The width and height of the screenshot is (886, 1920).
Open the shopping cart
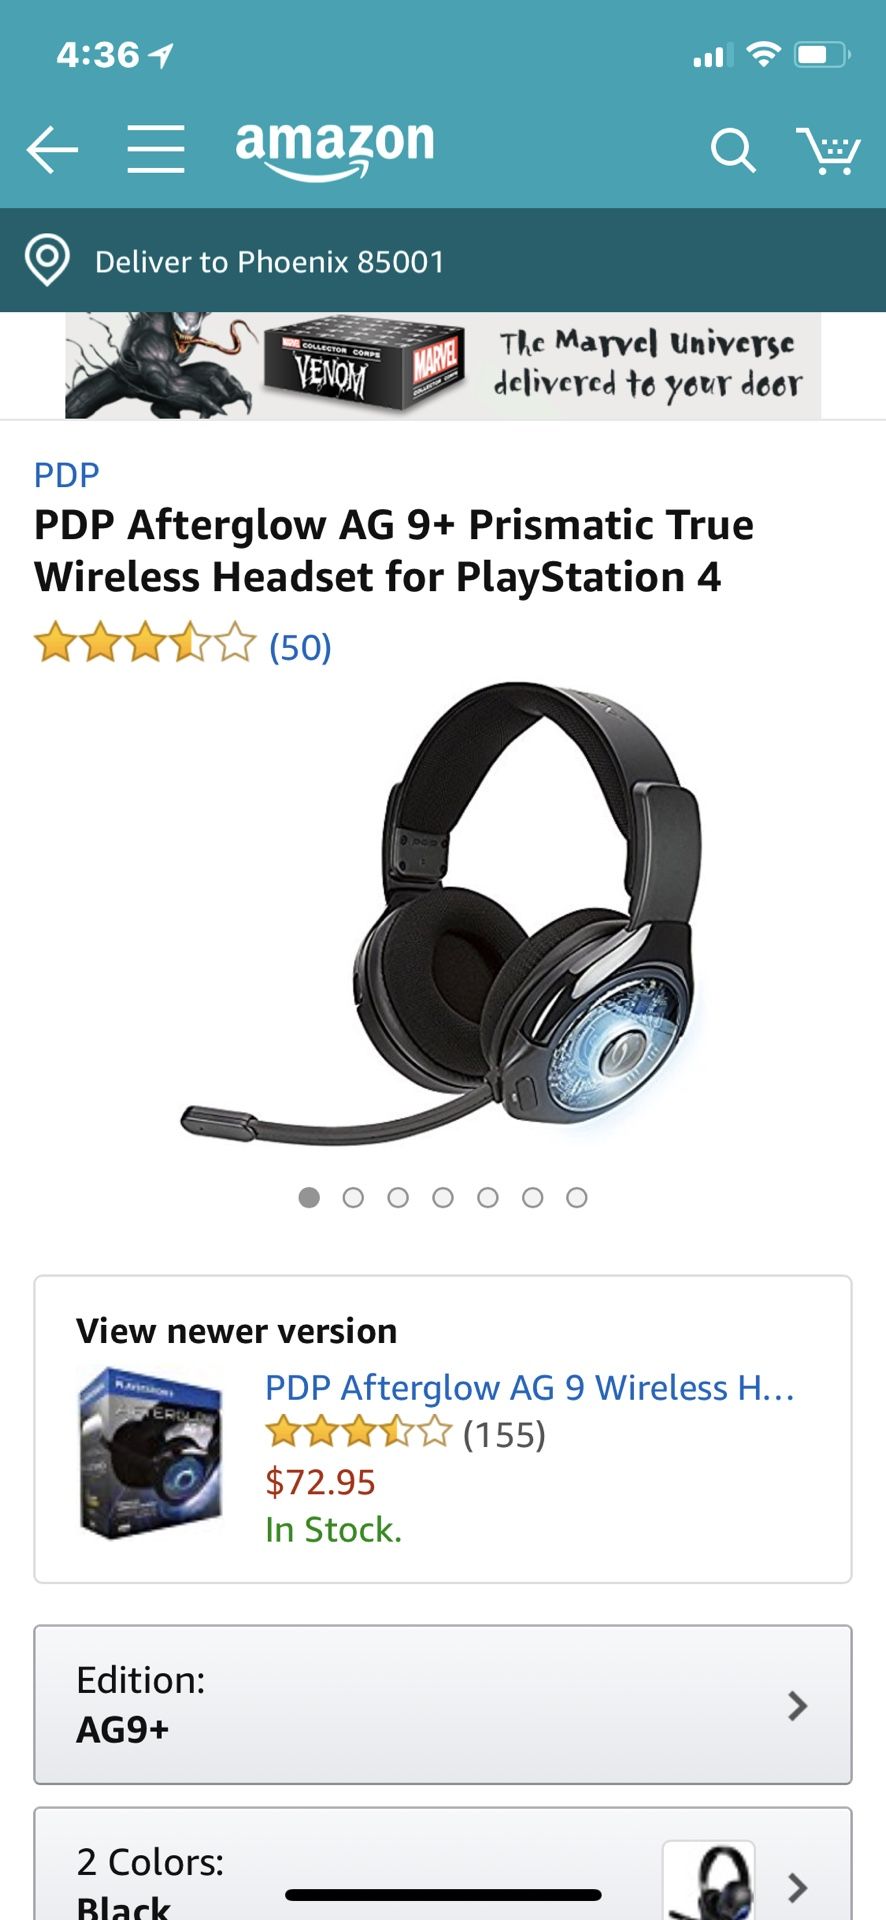[829, 150]
